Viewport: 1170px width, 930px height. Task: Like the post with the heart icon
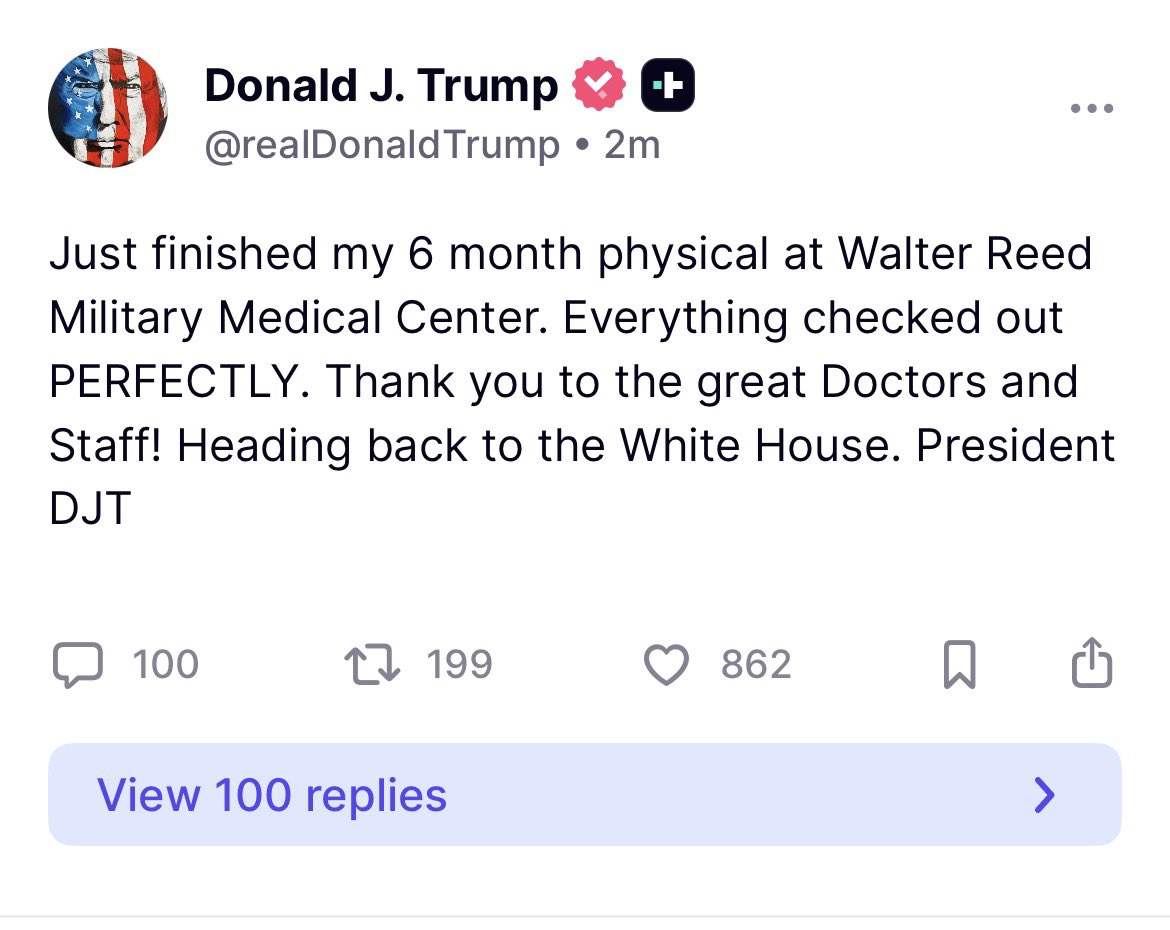click(666, 664)
